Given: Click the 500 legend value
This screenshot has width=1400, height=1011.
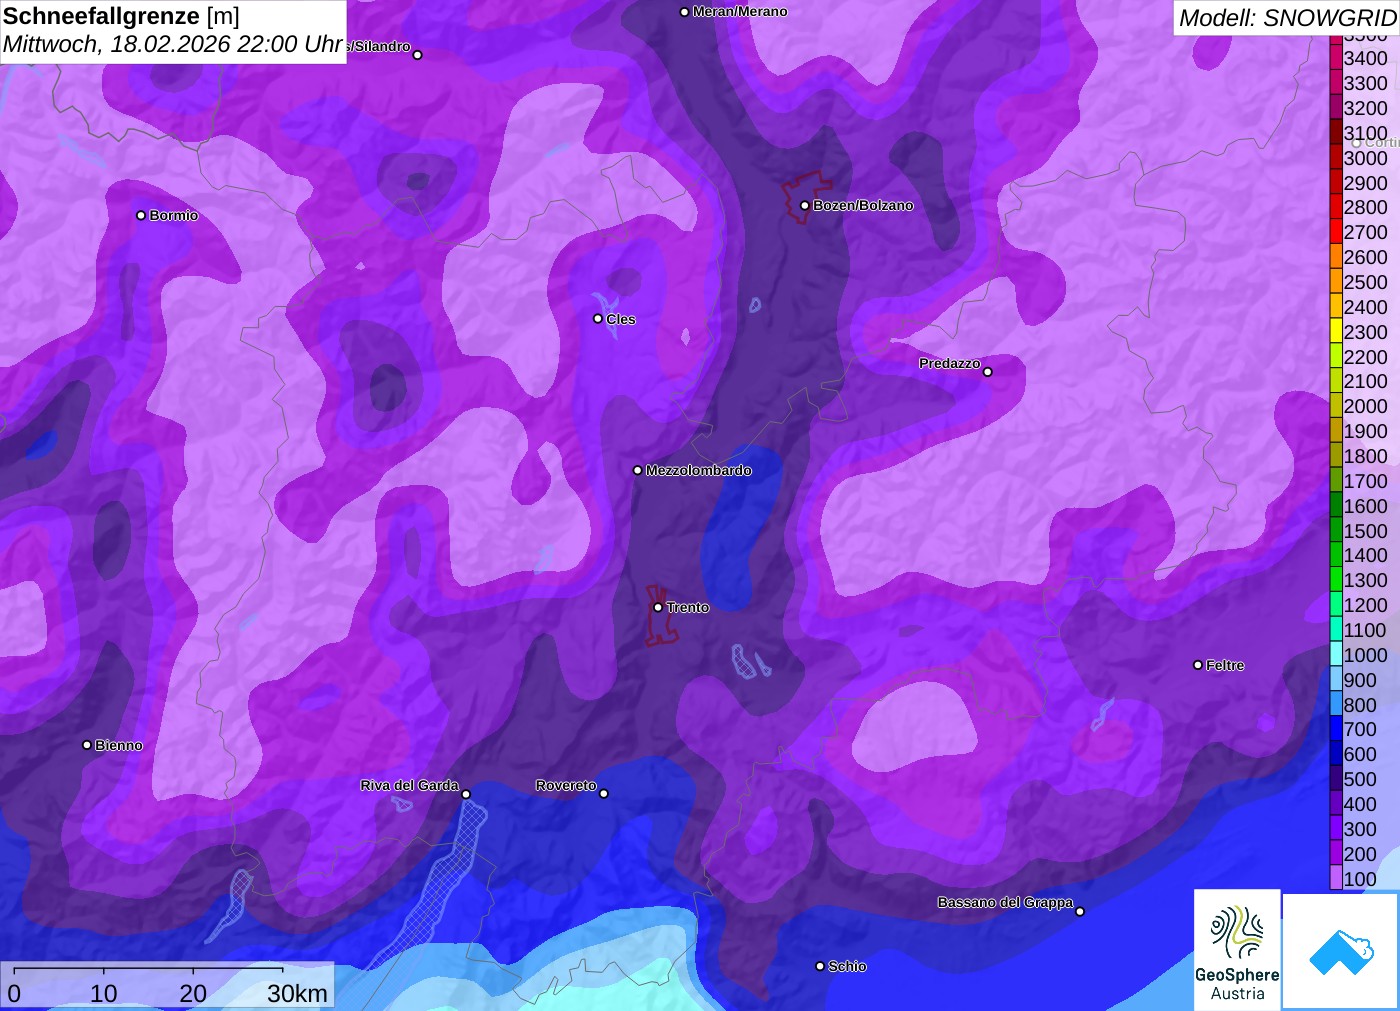Looking at the screenshot, I should tap(1360, 779).
